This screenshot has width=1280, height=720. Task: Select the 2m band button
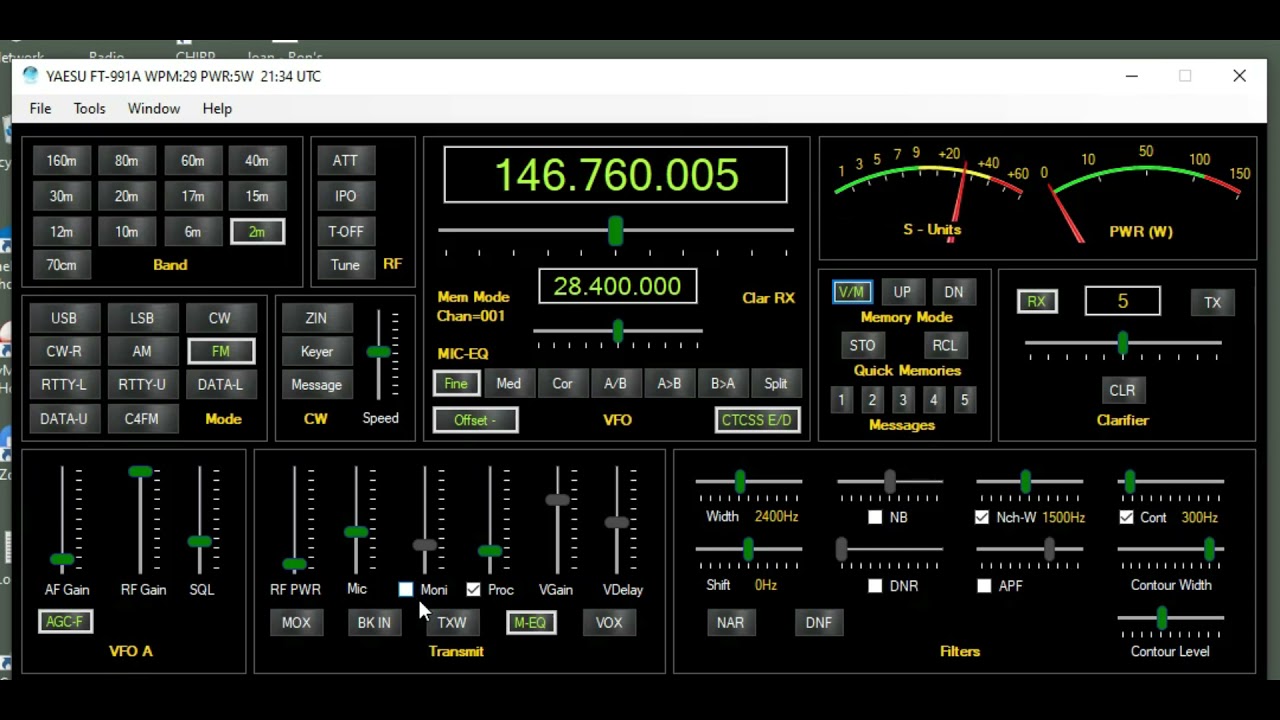pos(257,231)
